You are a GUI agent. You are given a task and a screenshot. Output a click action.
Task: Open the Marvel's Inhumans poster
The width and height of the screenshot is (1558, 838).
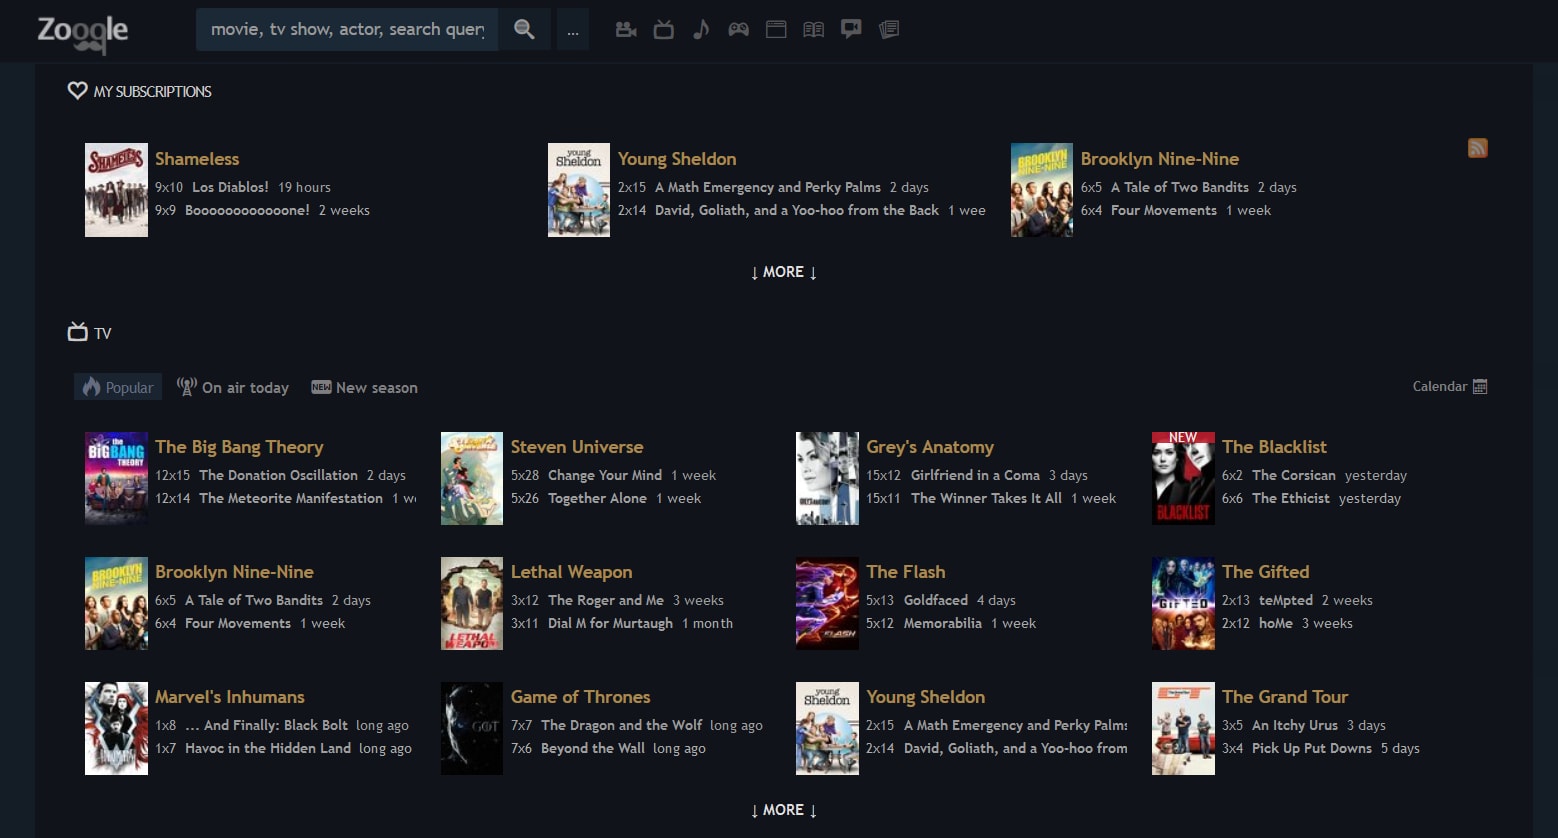pyautogui.click(x=116, y=728)
